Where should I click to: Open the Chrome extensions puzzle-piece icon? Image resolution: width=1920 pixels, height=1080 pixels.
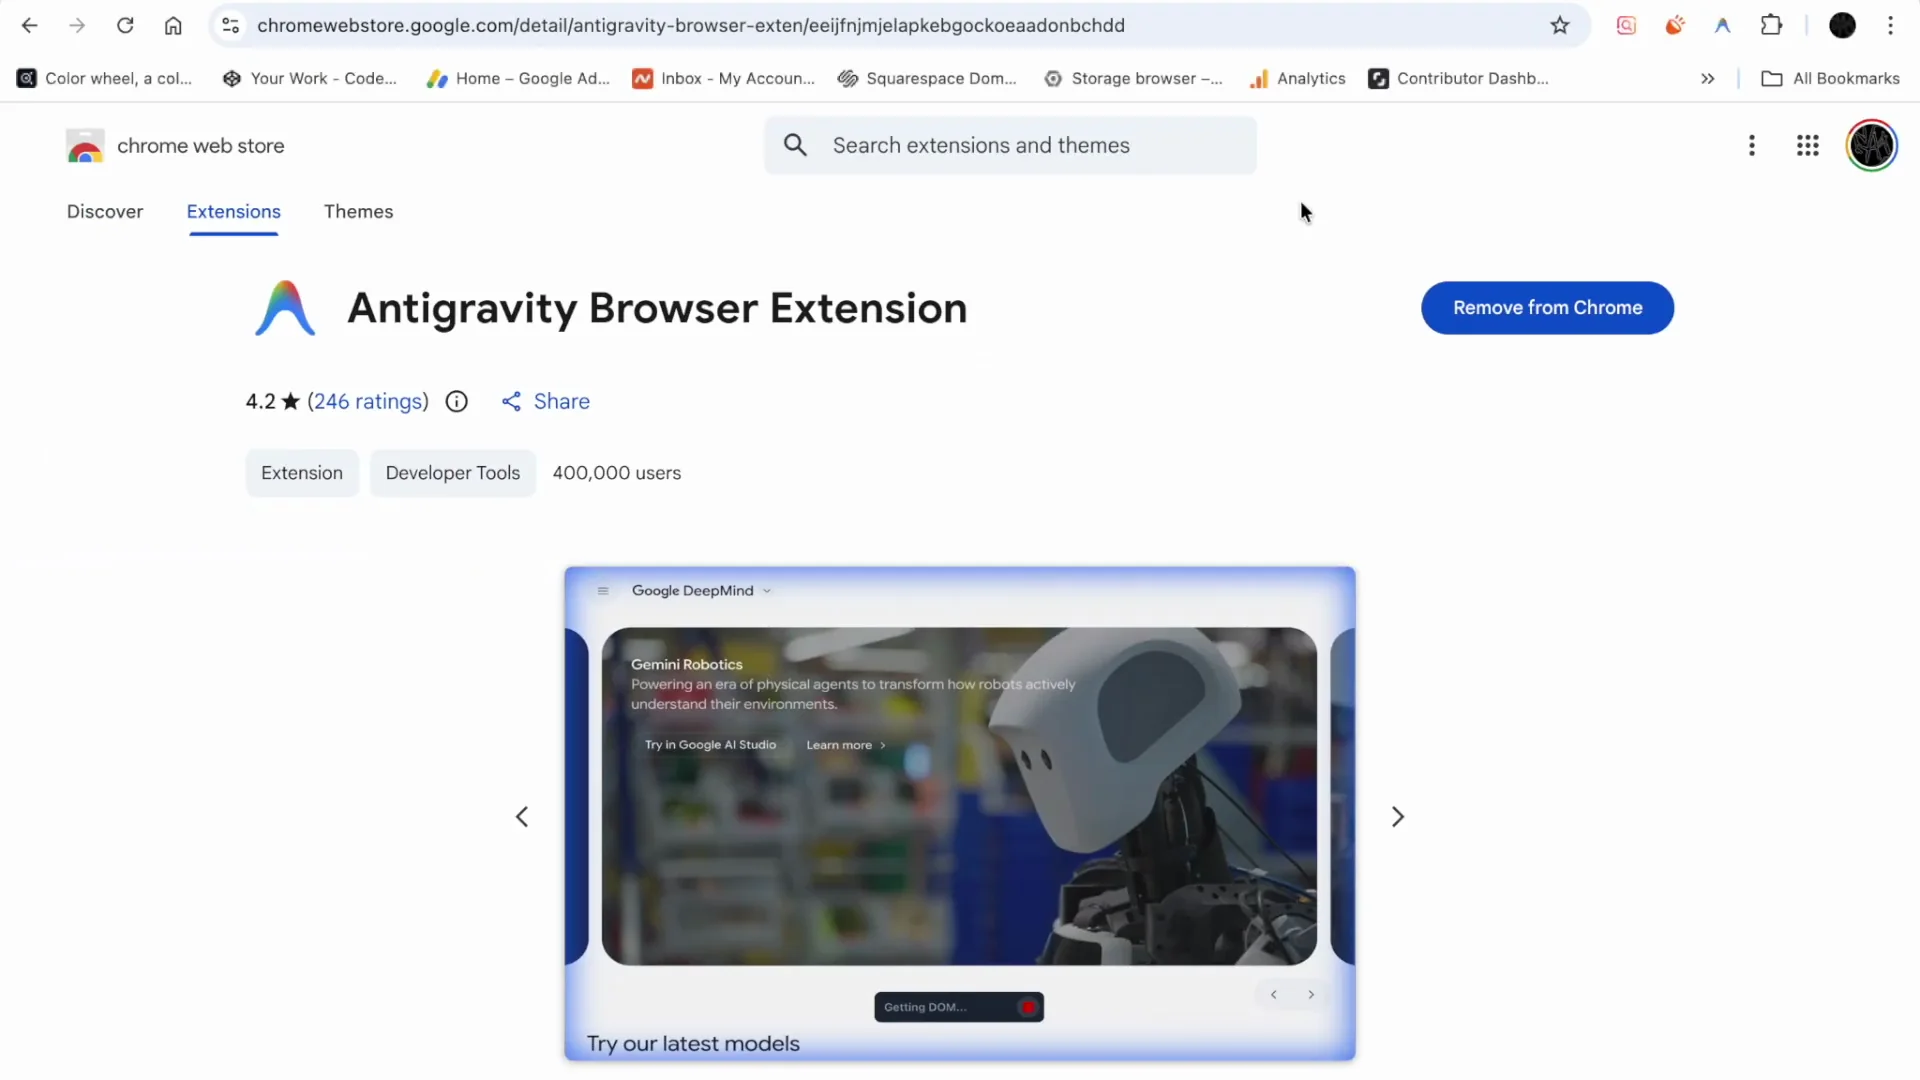[x=1772, y=25]
